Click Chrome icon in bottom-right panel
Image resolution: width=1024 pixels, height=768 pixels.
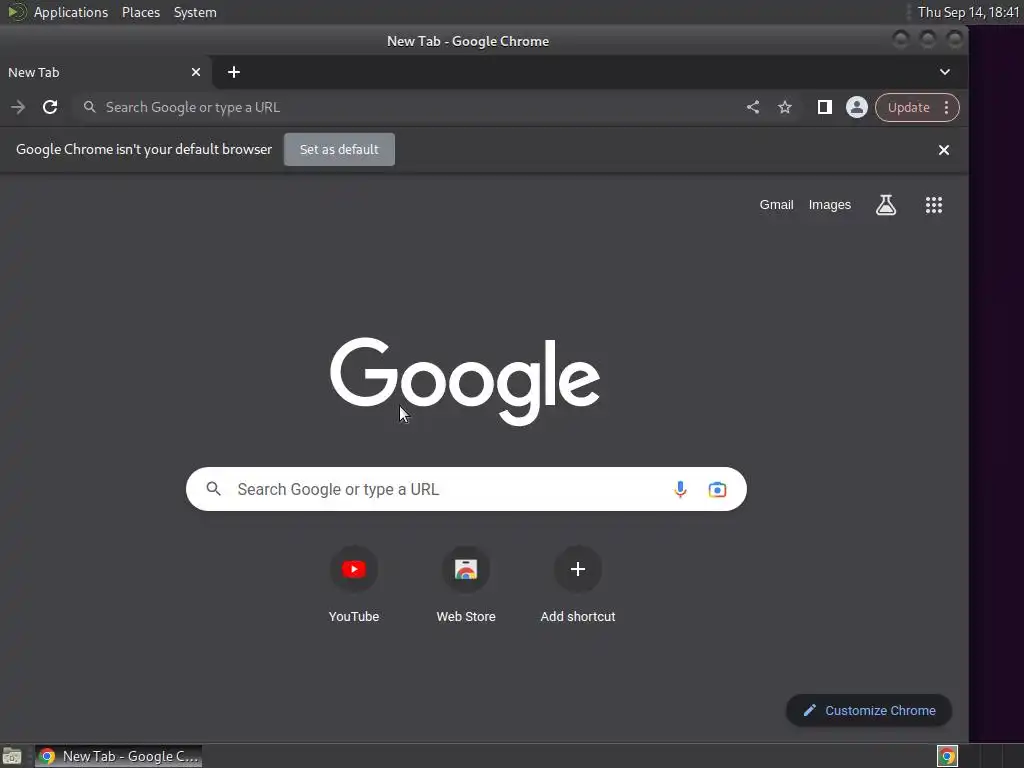947,756
